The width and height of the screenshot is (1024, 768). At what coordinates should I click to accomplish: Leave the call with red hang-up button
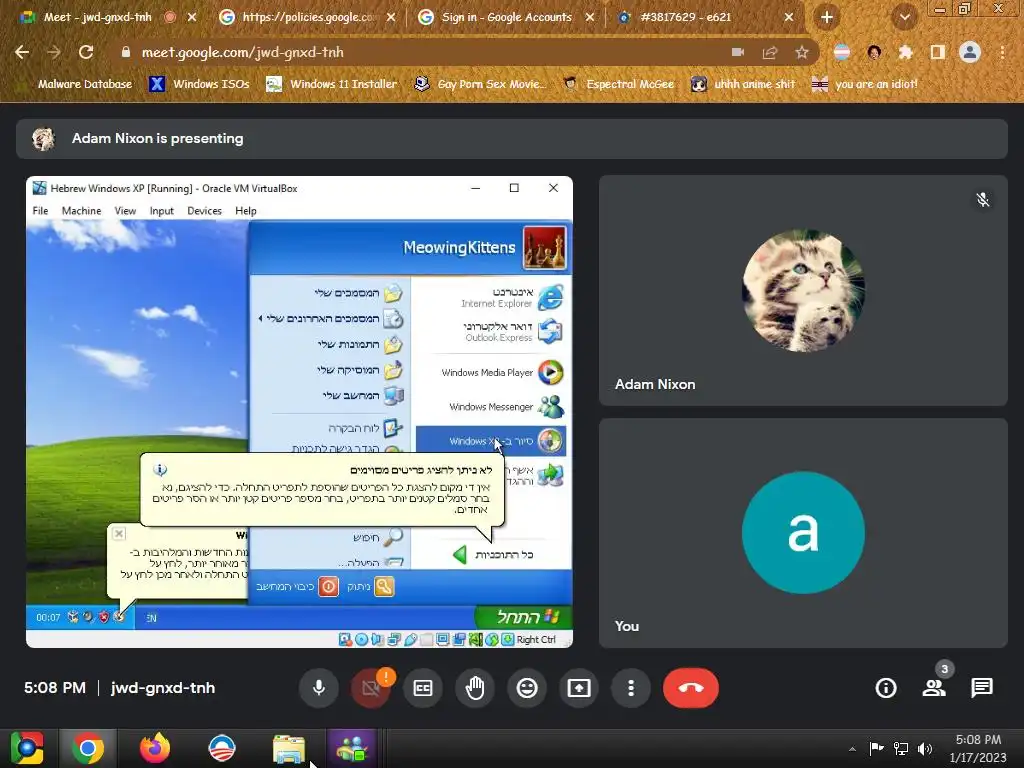[691, 688]
